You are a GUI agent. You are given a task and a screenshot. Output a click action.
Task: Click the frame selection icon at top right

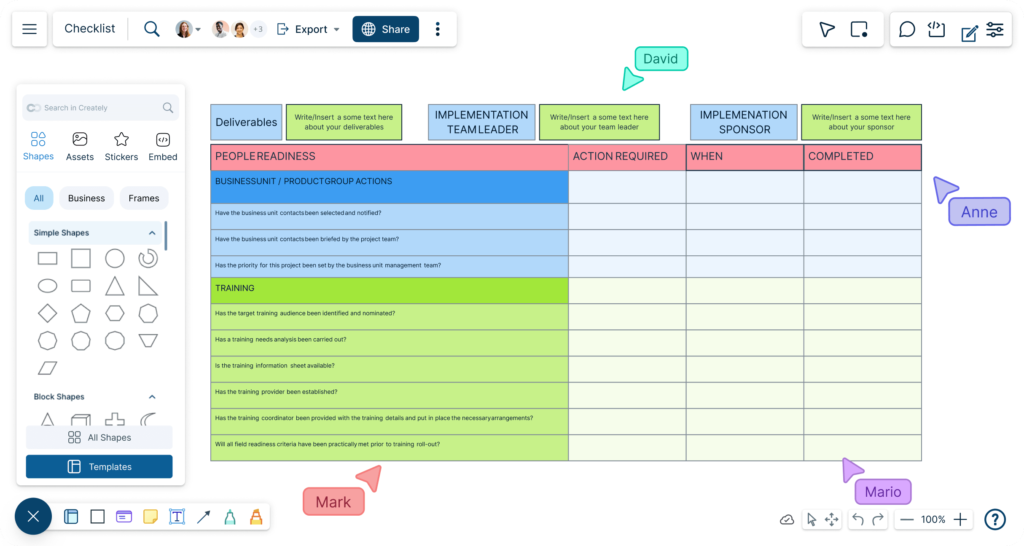click(x=859, y=29)
